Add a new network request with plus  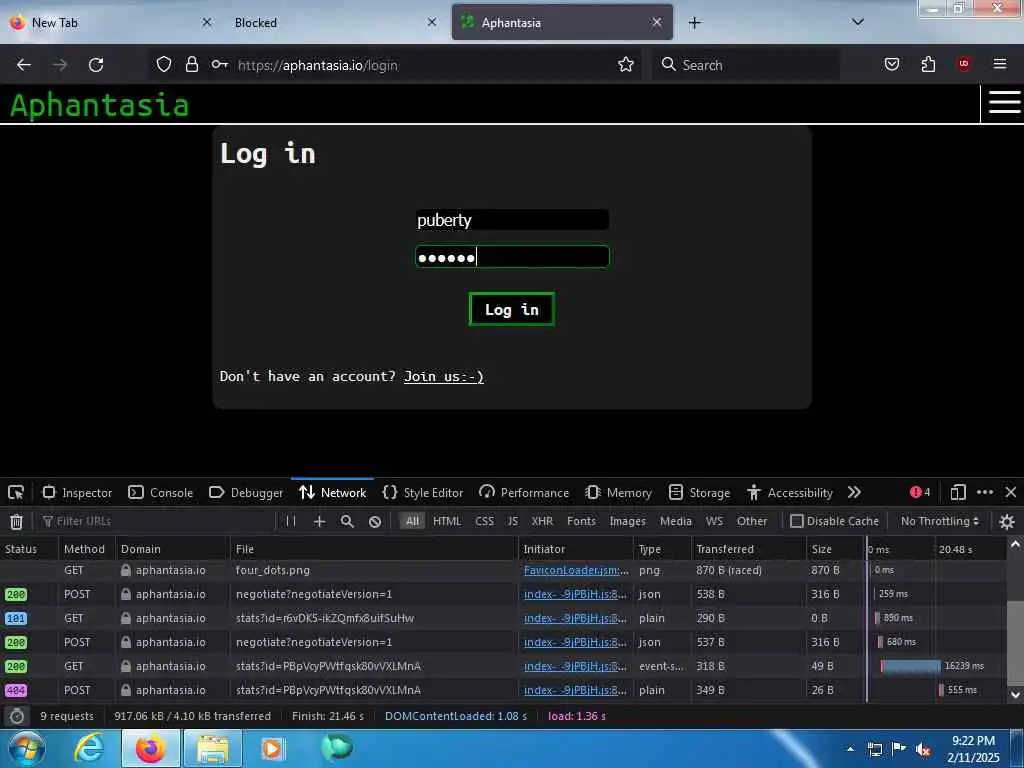tap(319, 521)
